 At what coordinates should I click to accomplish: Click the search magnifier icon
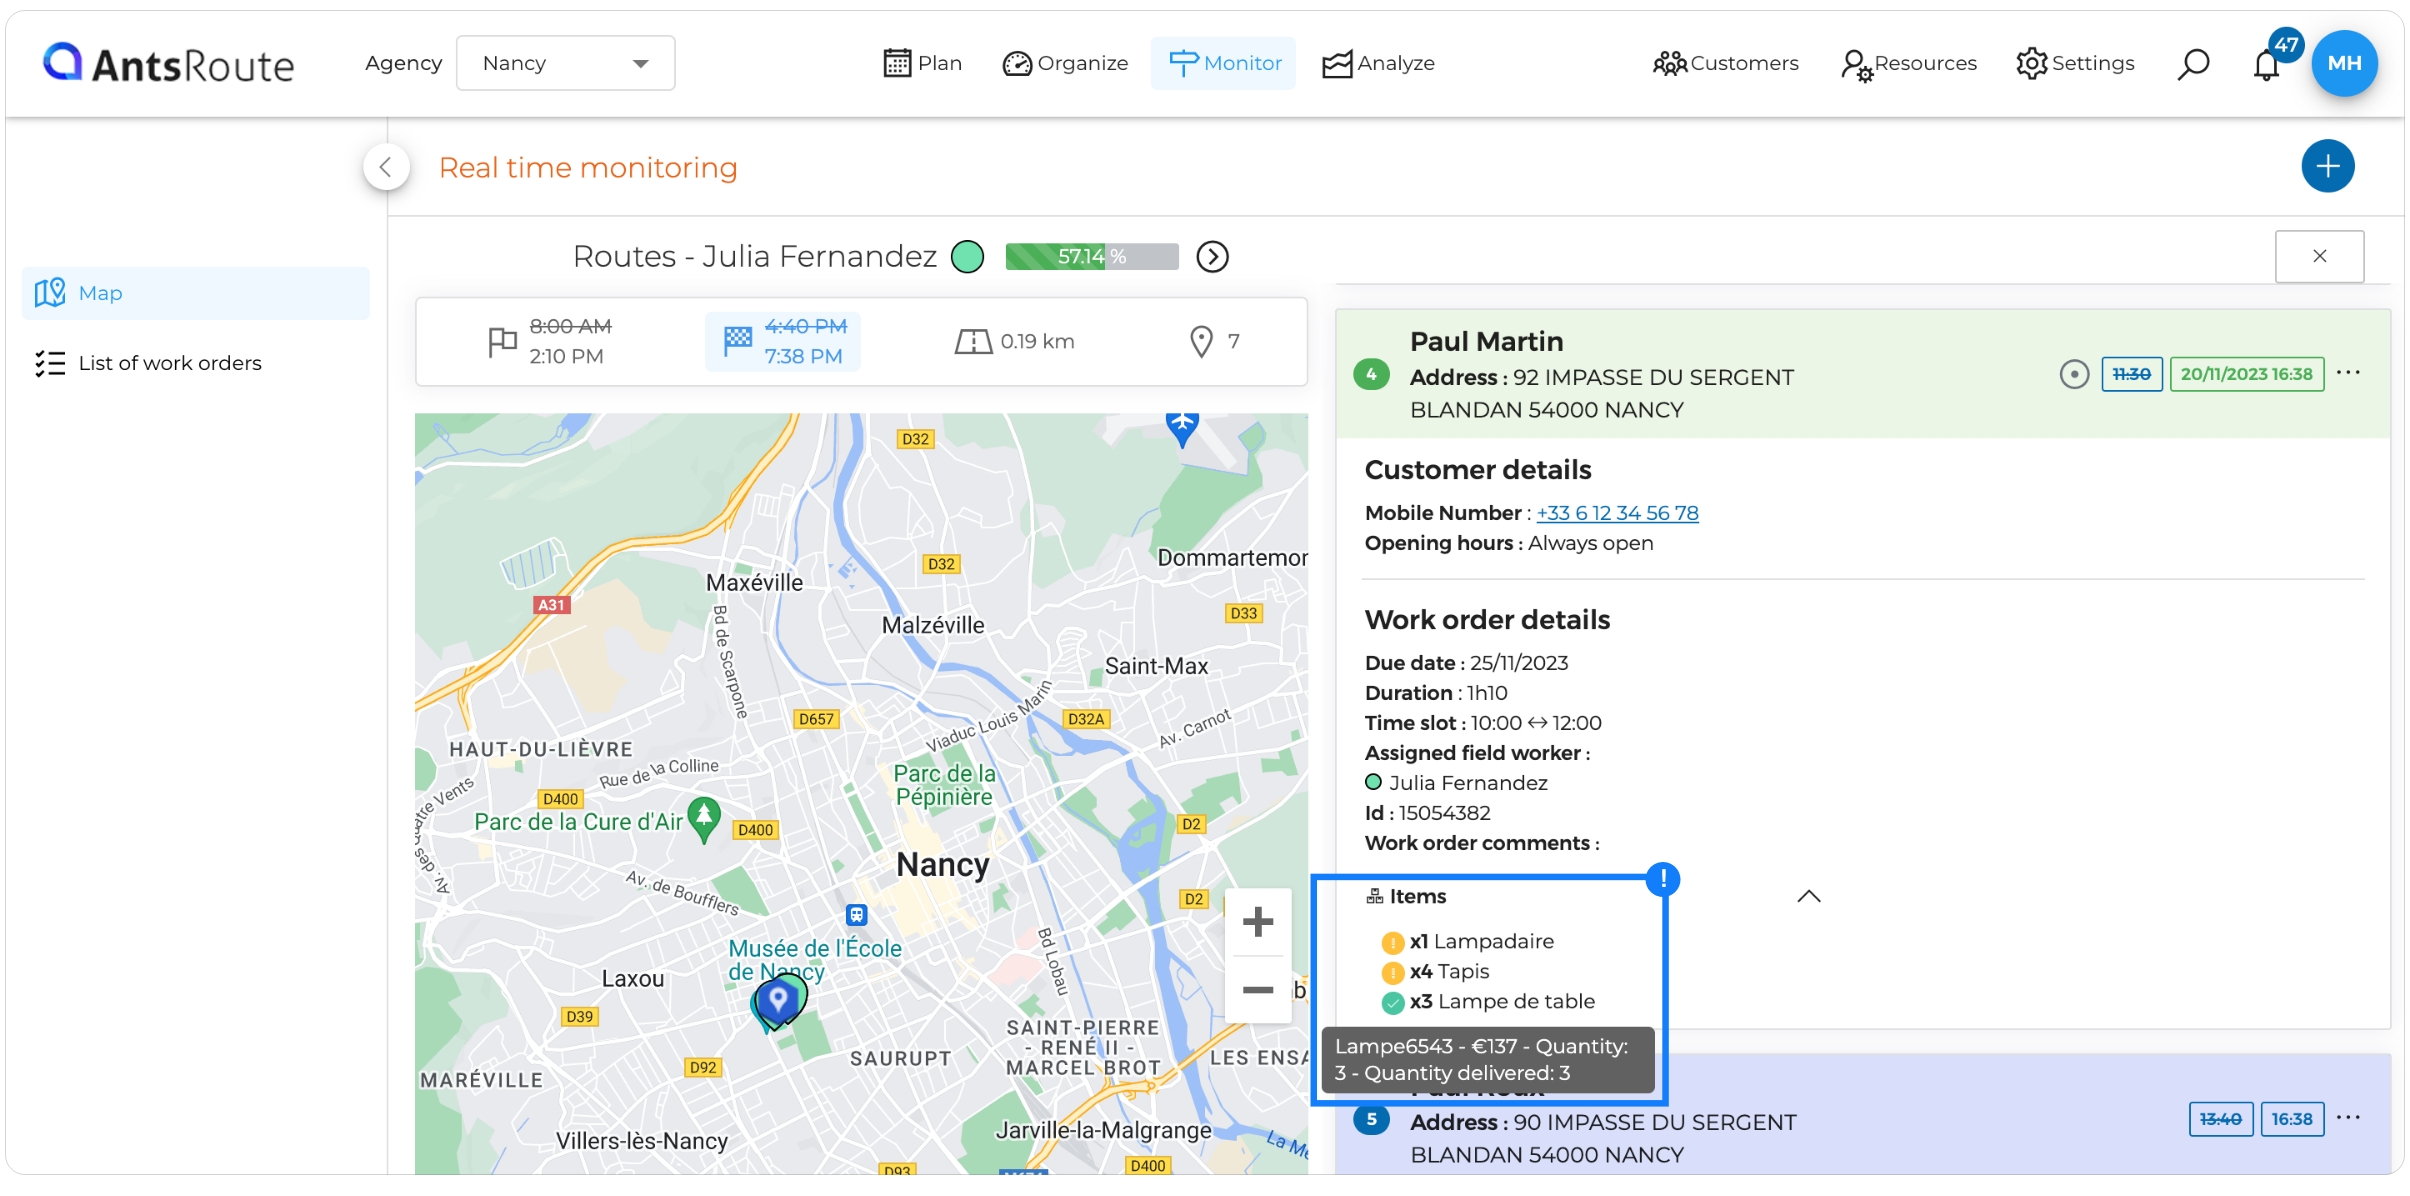tap(2193, 64)
